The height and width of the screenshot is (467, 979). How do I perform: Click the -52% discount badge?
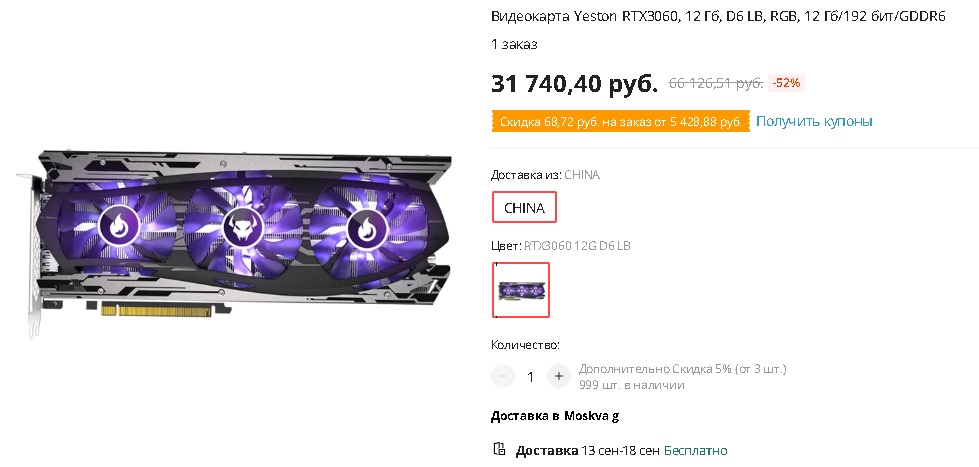[x=786, y=82]
